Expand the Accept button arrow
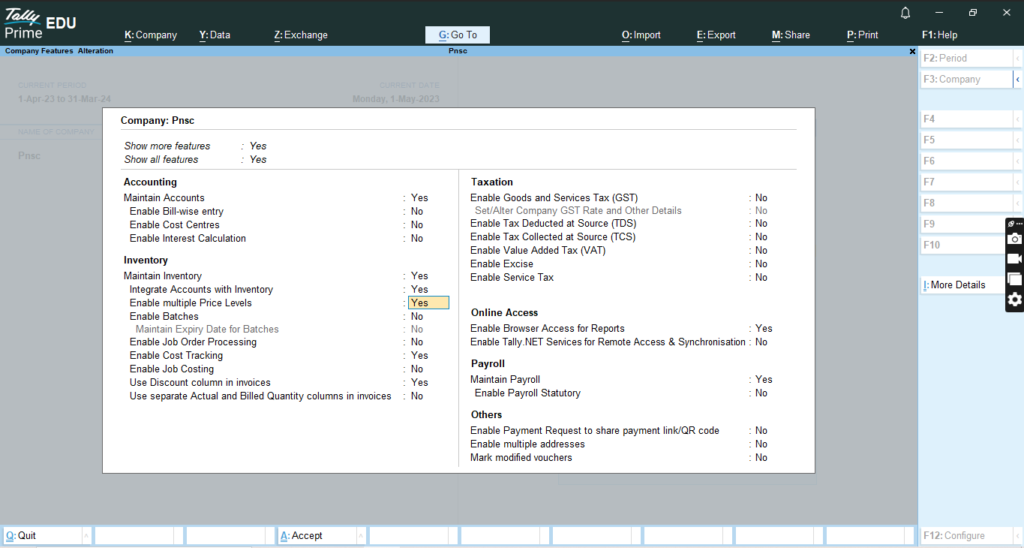This screenshot has height=548, width=1024. (x=360, y=536)
